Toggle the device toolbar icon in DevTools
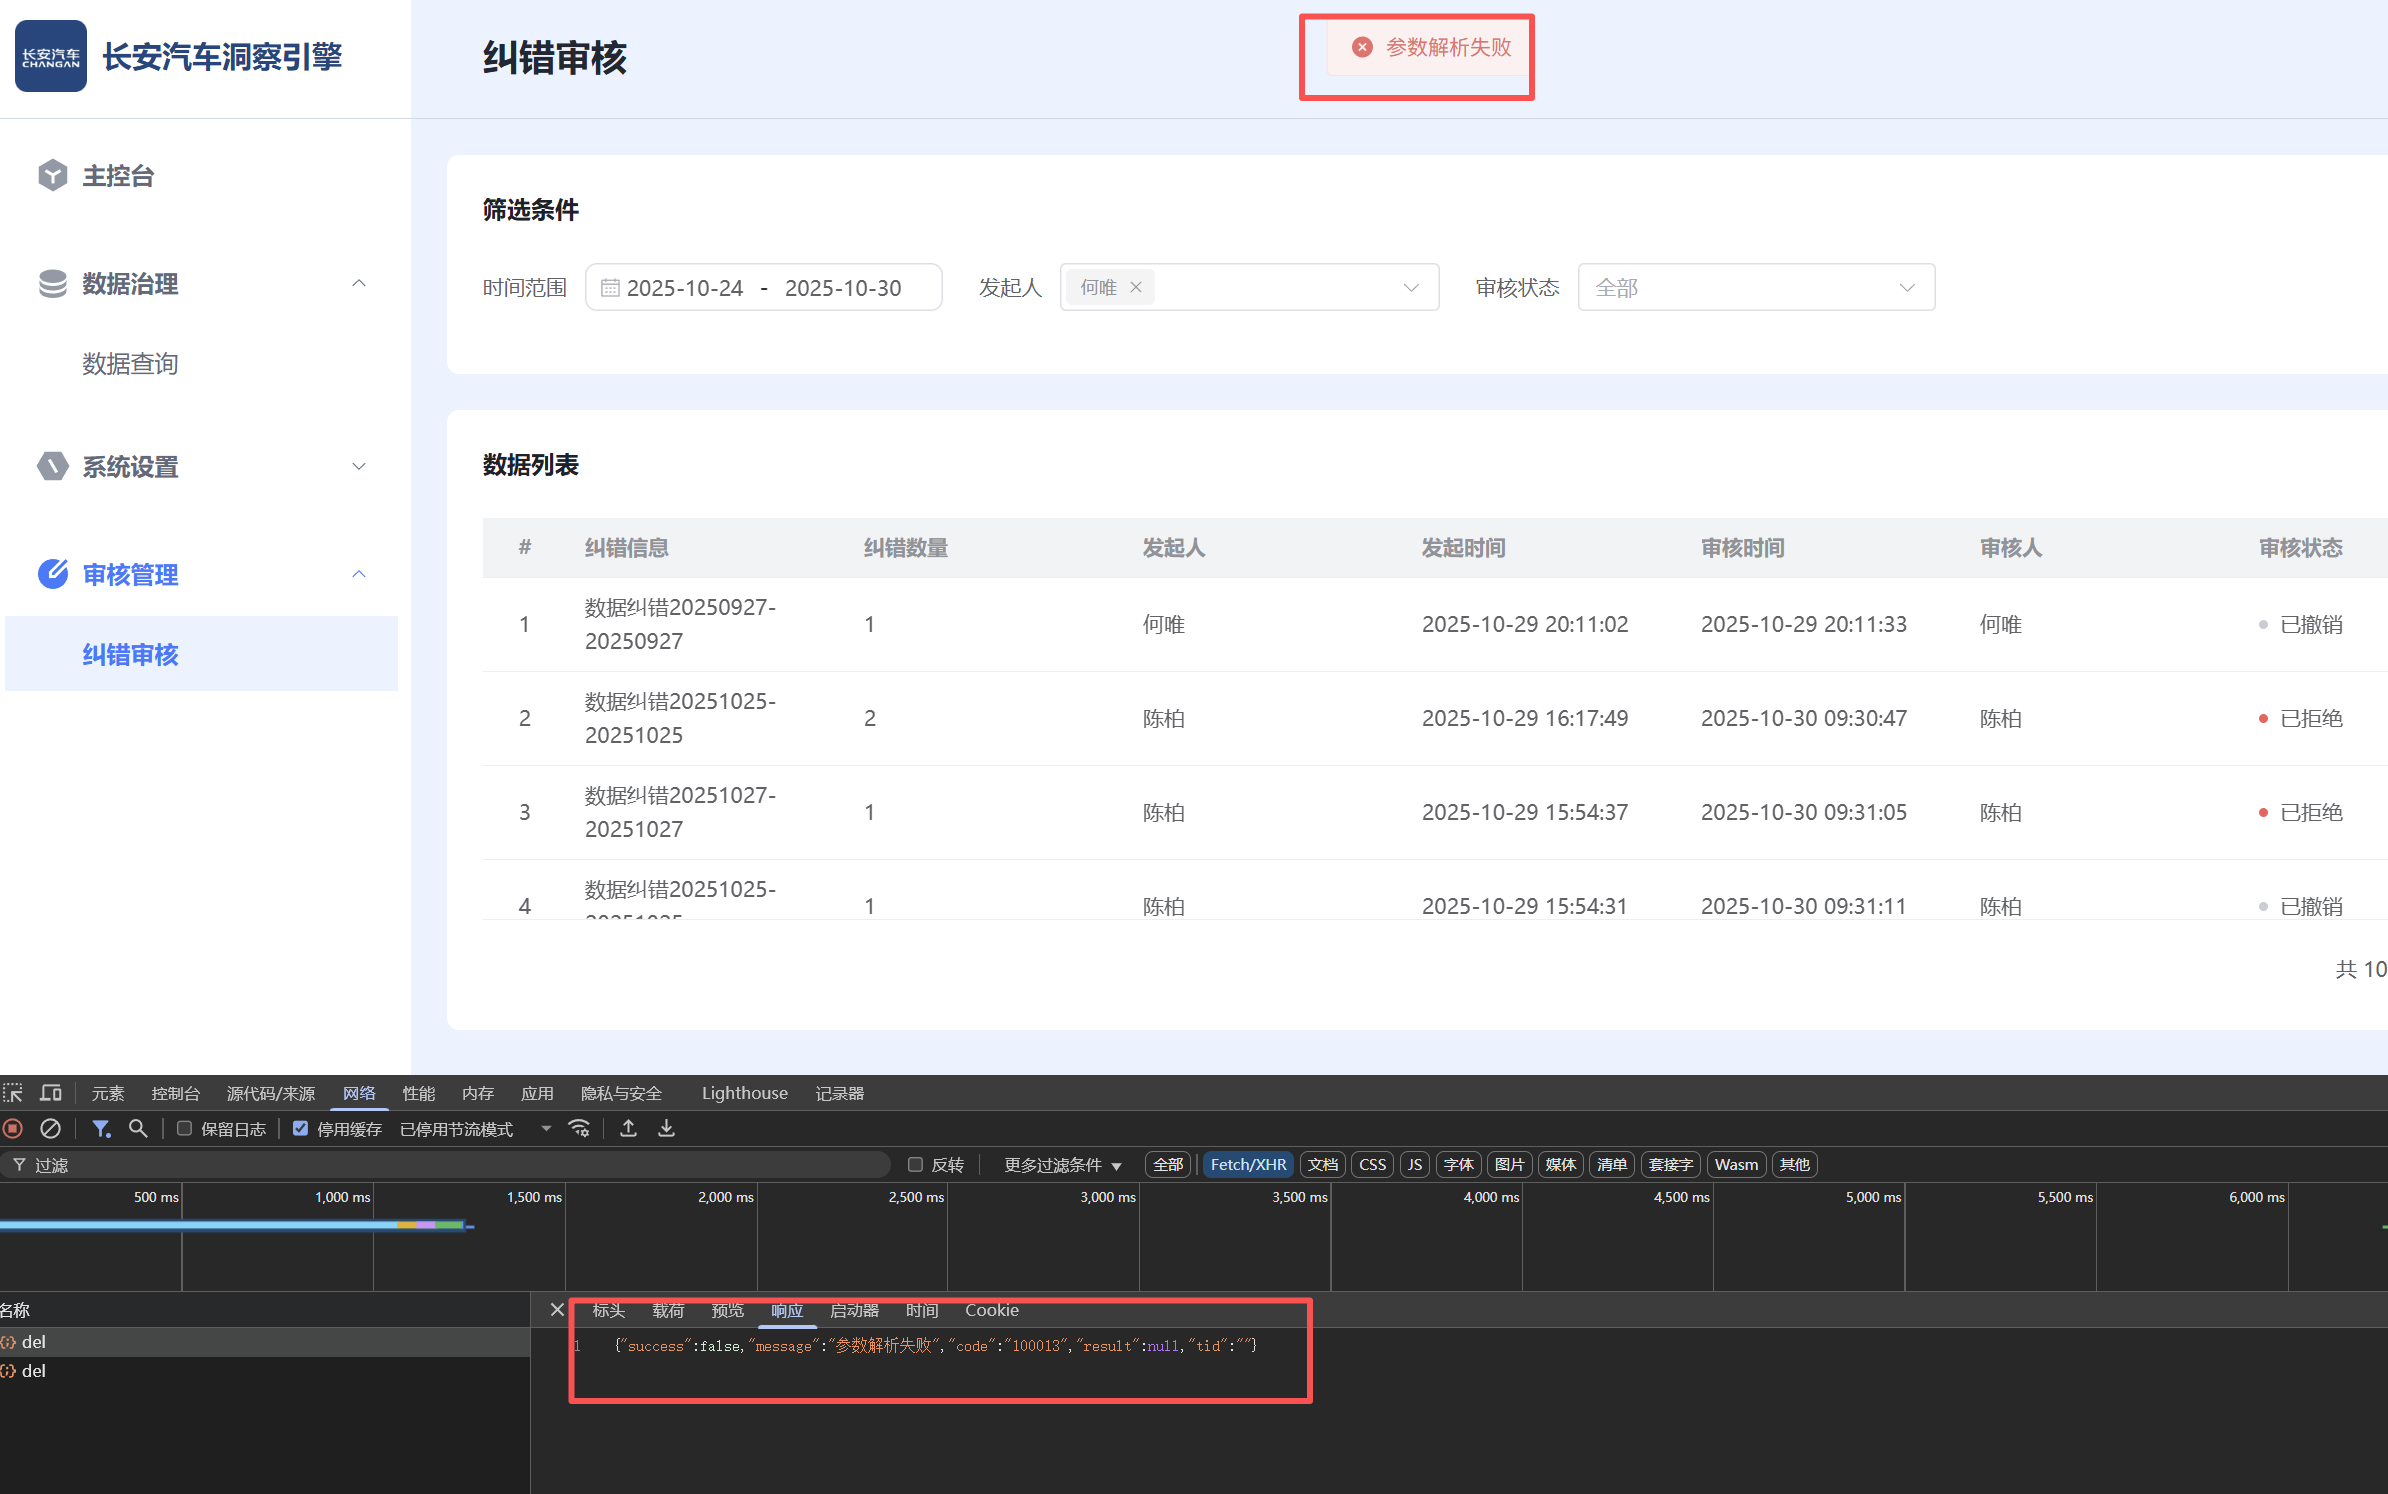The height and width of the screenshot is (1494, 2388). (x=50, y=1093)
